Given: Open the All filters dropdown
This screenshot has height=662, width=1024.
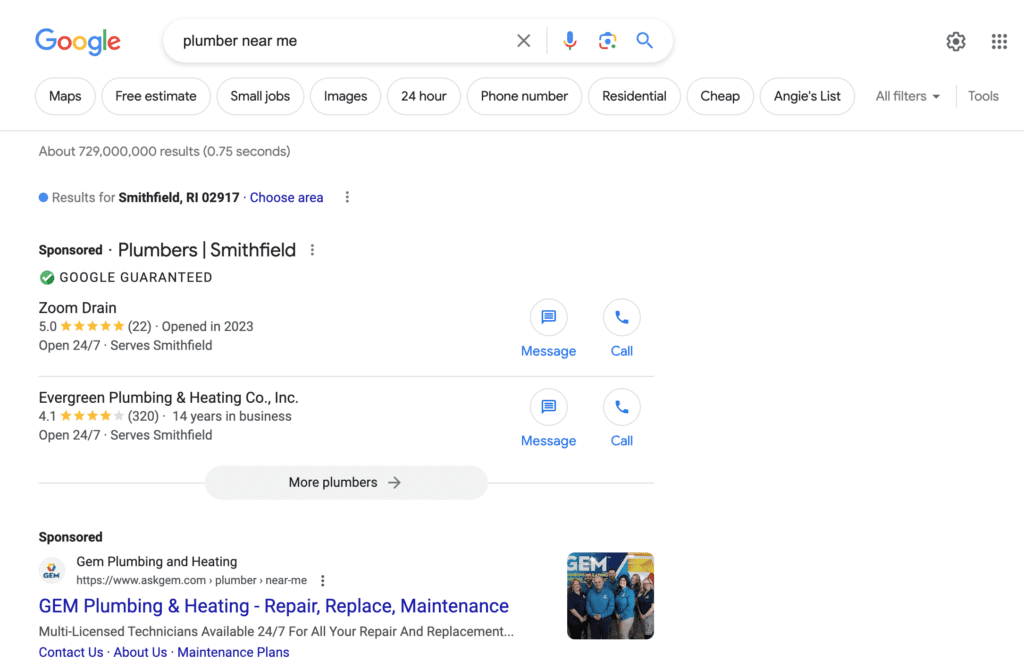Looking at the screenshot, I should click(906, 96).
